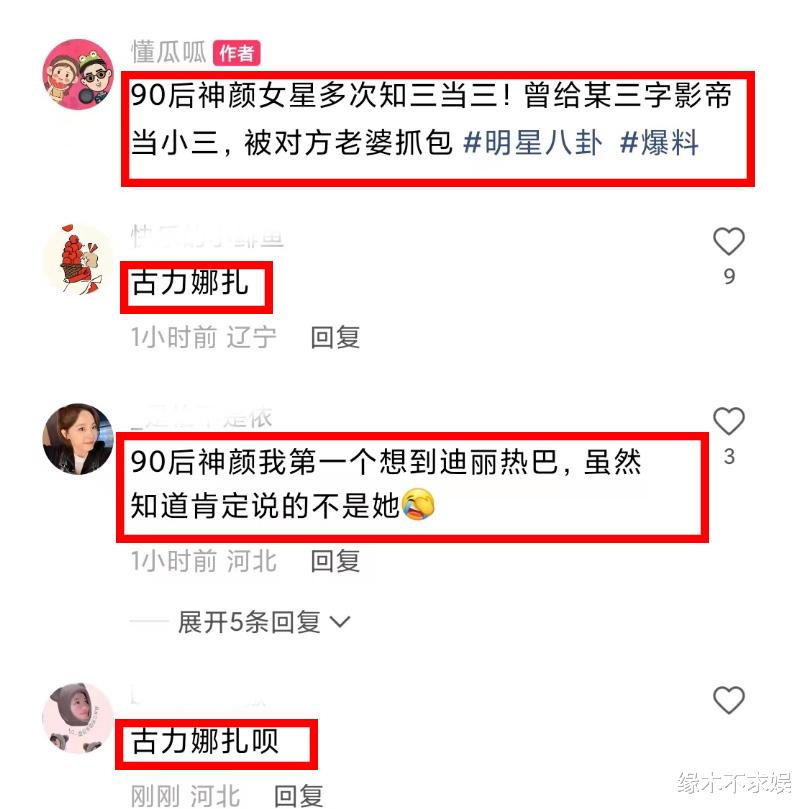Open the author 懂瓜呱 avatar

pos(78,74)
